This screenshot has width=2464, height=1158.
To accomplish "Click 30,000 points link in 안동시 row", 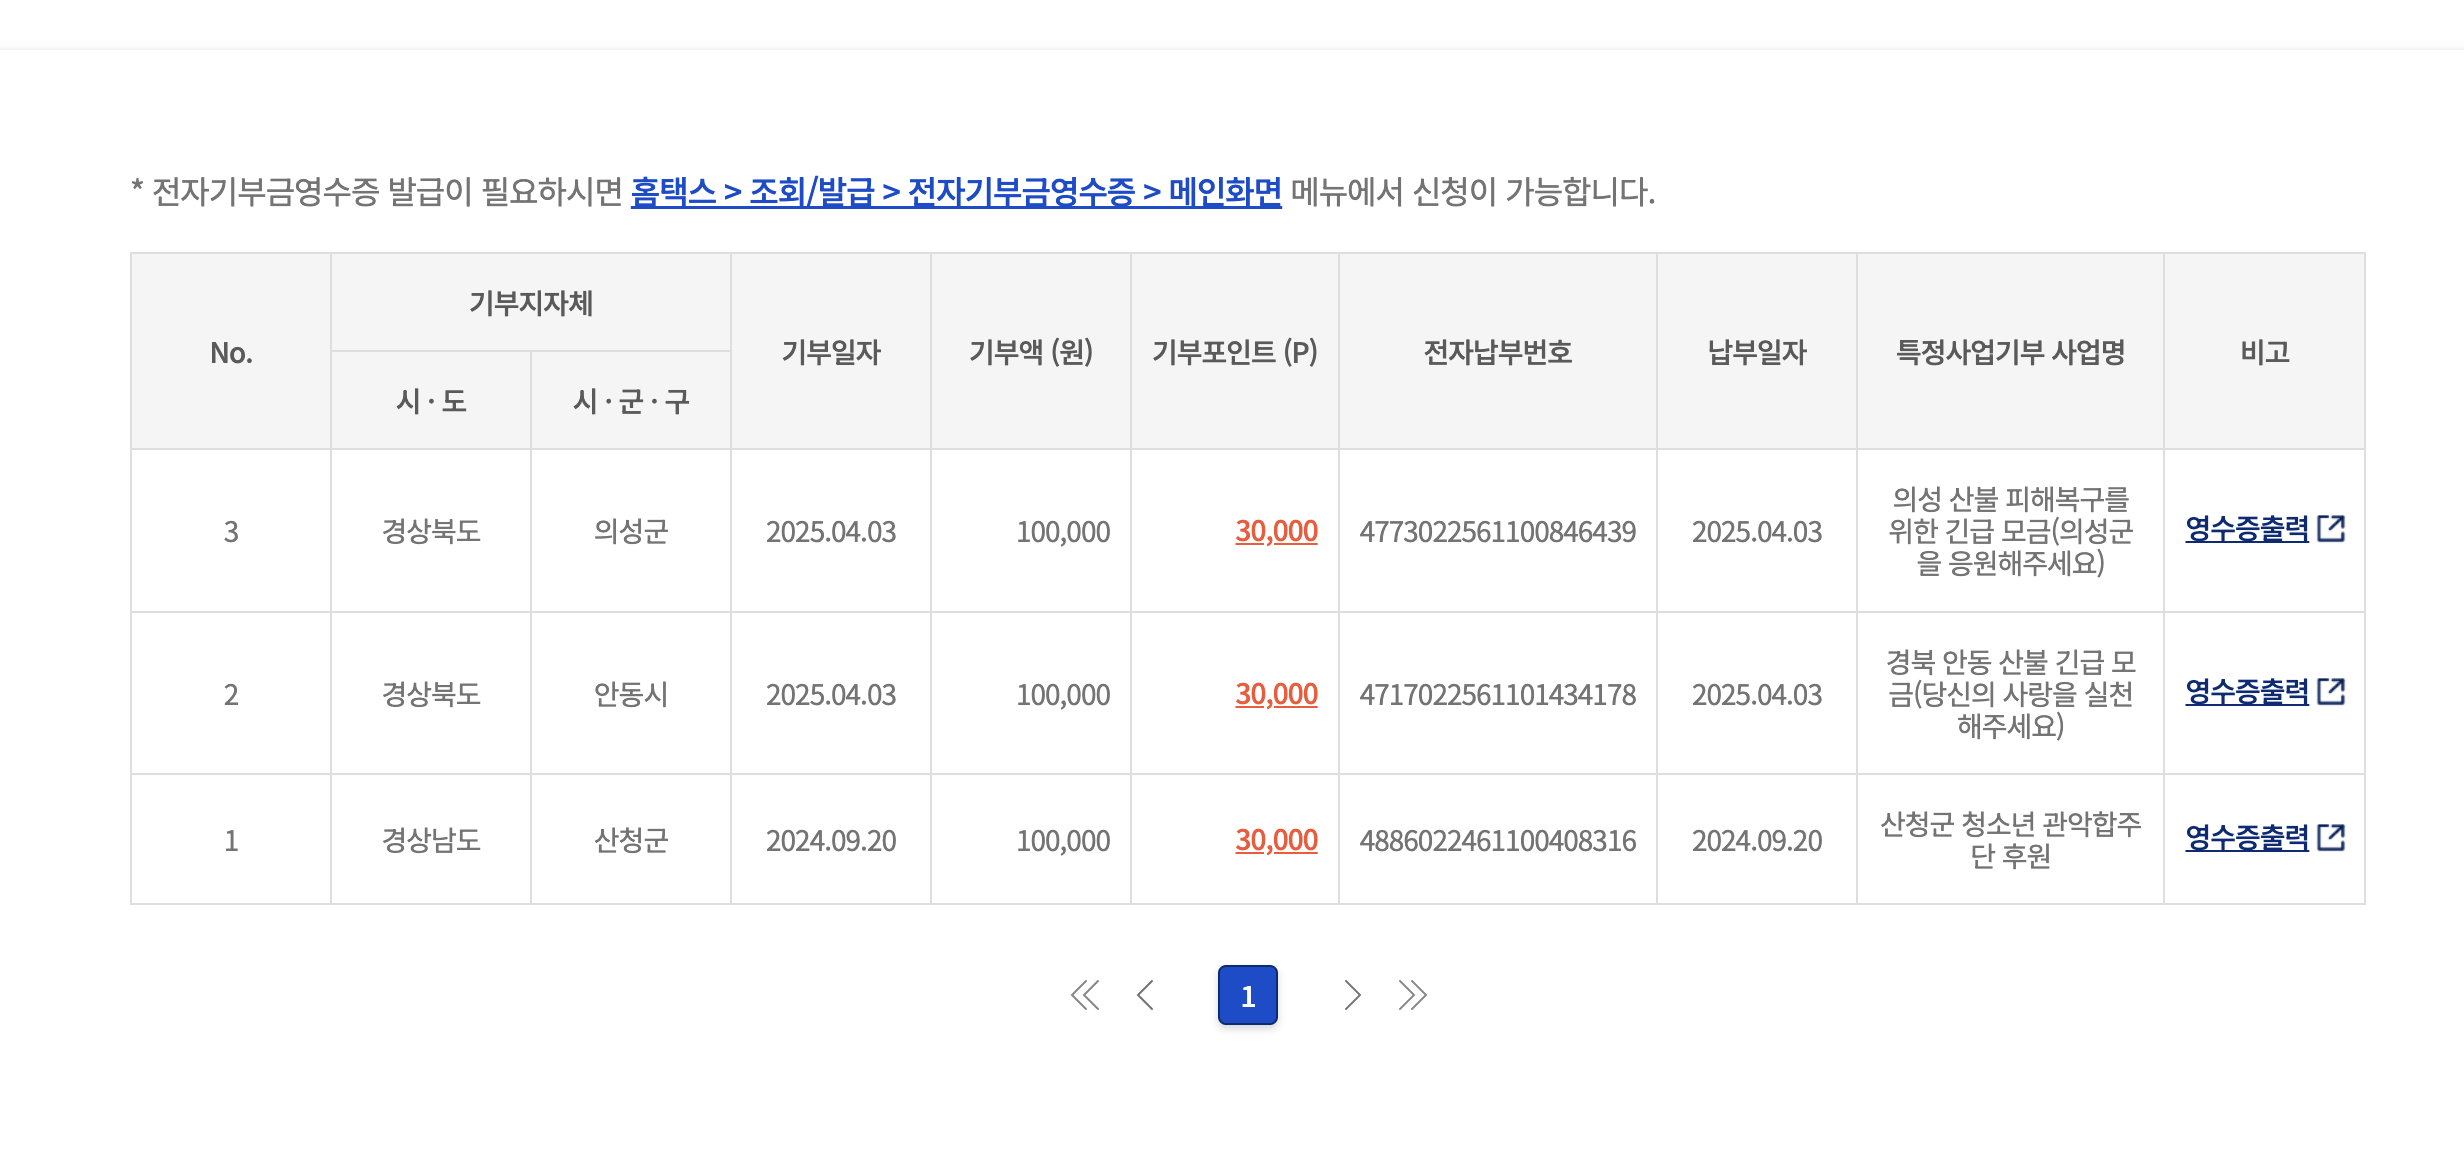I will tap(1276, 694).
